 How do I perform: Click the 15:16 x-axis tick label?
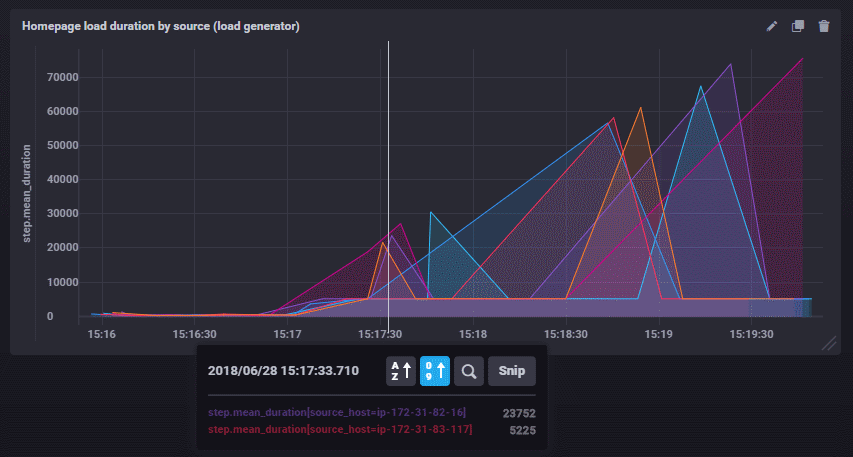click(102, 334)
